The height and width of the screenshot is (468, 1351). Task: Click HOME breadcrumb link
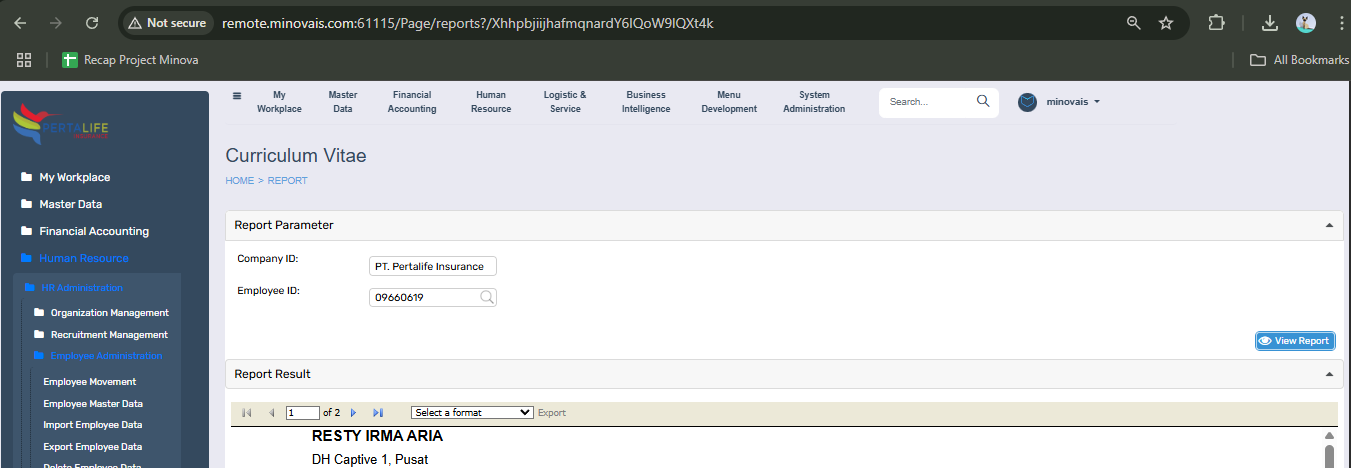[x=240, y=181]
